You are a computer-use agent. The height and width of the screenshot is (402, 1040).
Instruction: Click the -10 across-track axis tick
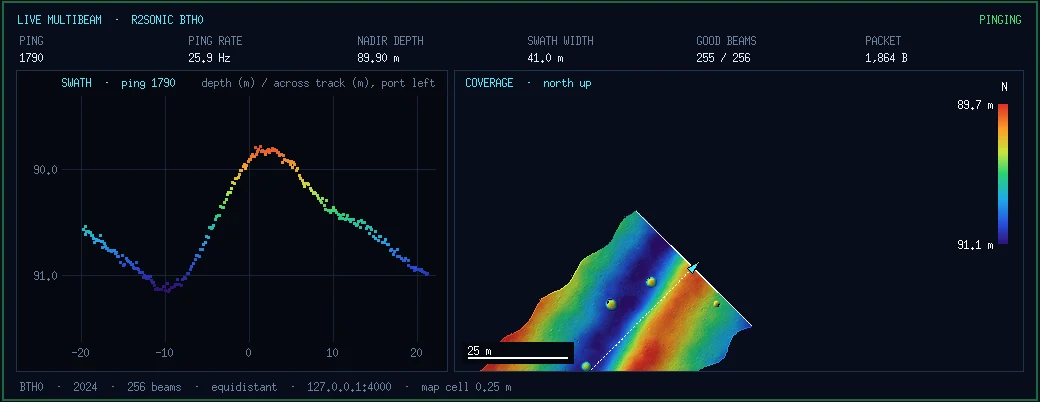click(x=164, y=353)
